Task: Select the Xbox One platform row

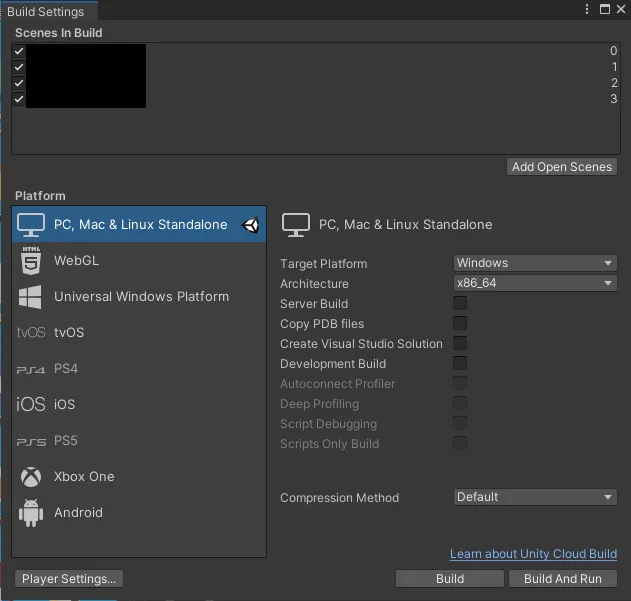Action: tap(139, 477)
